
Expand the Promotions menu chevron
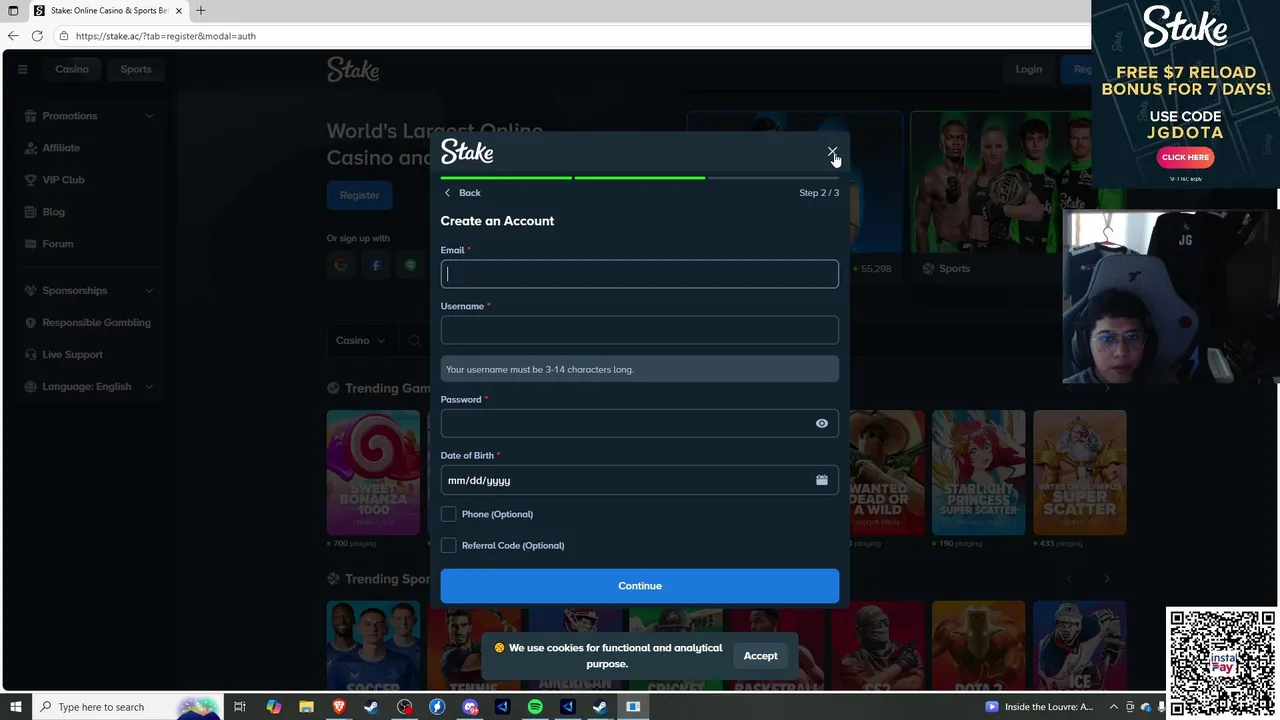click(149, 116)
